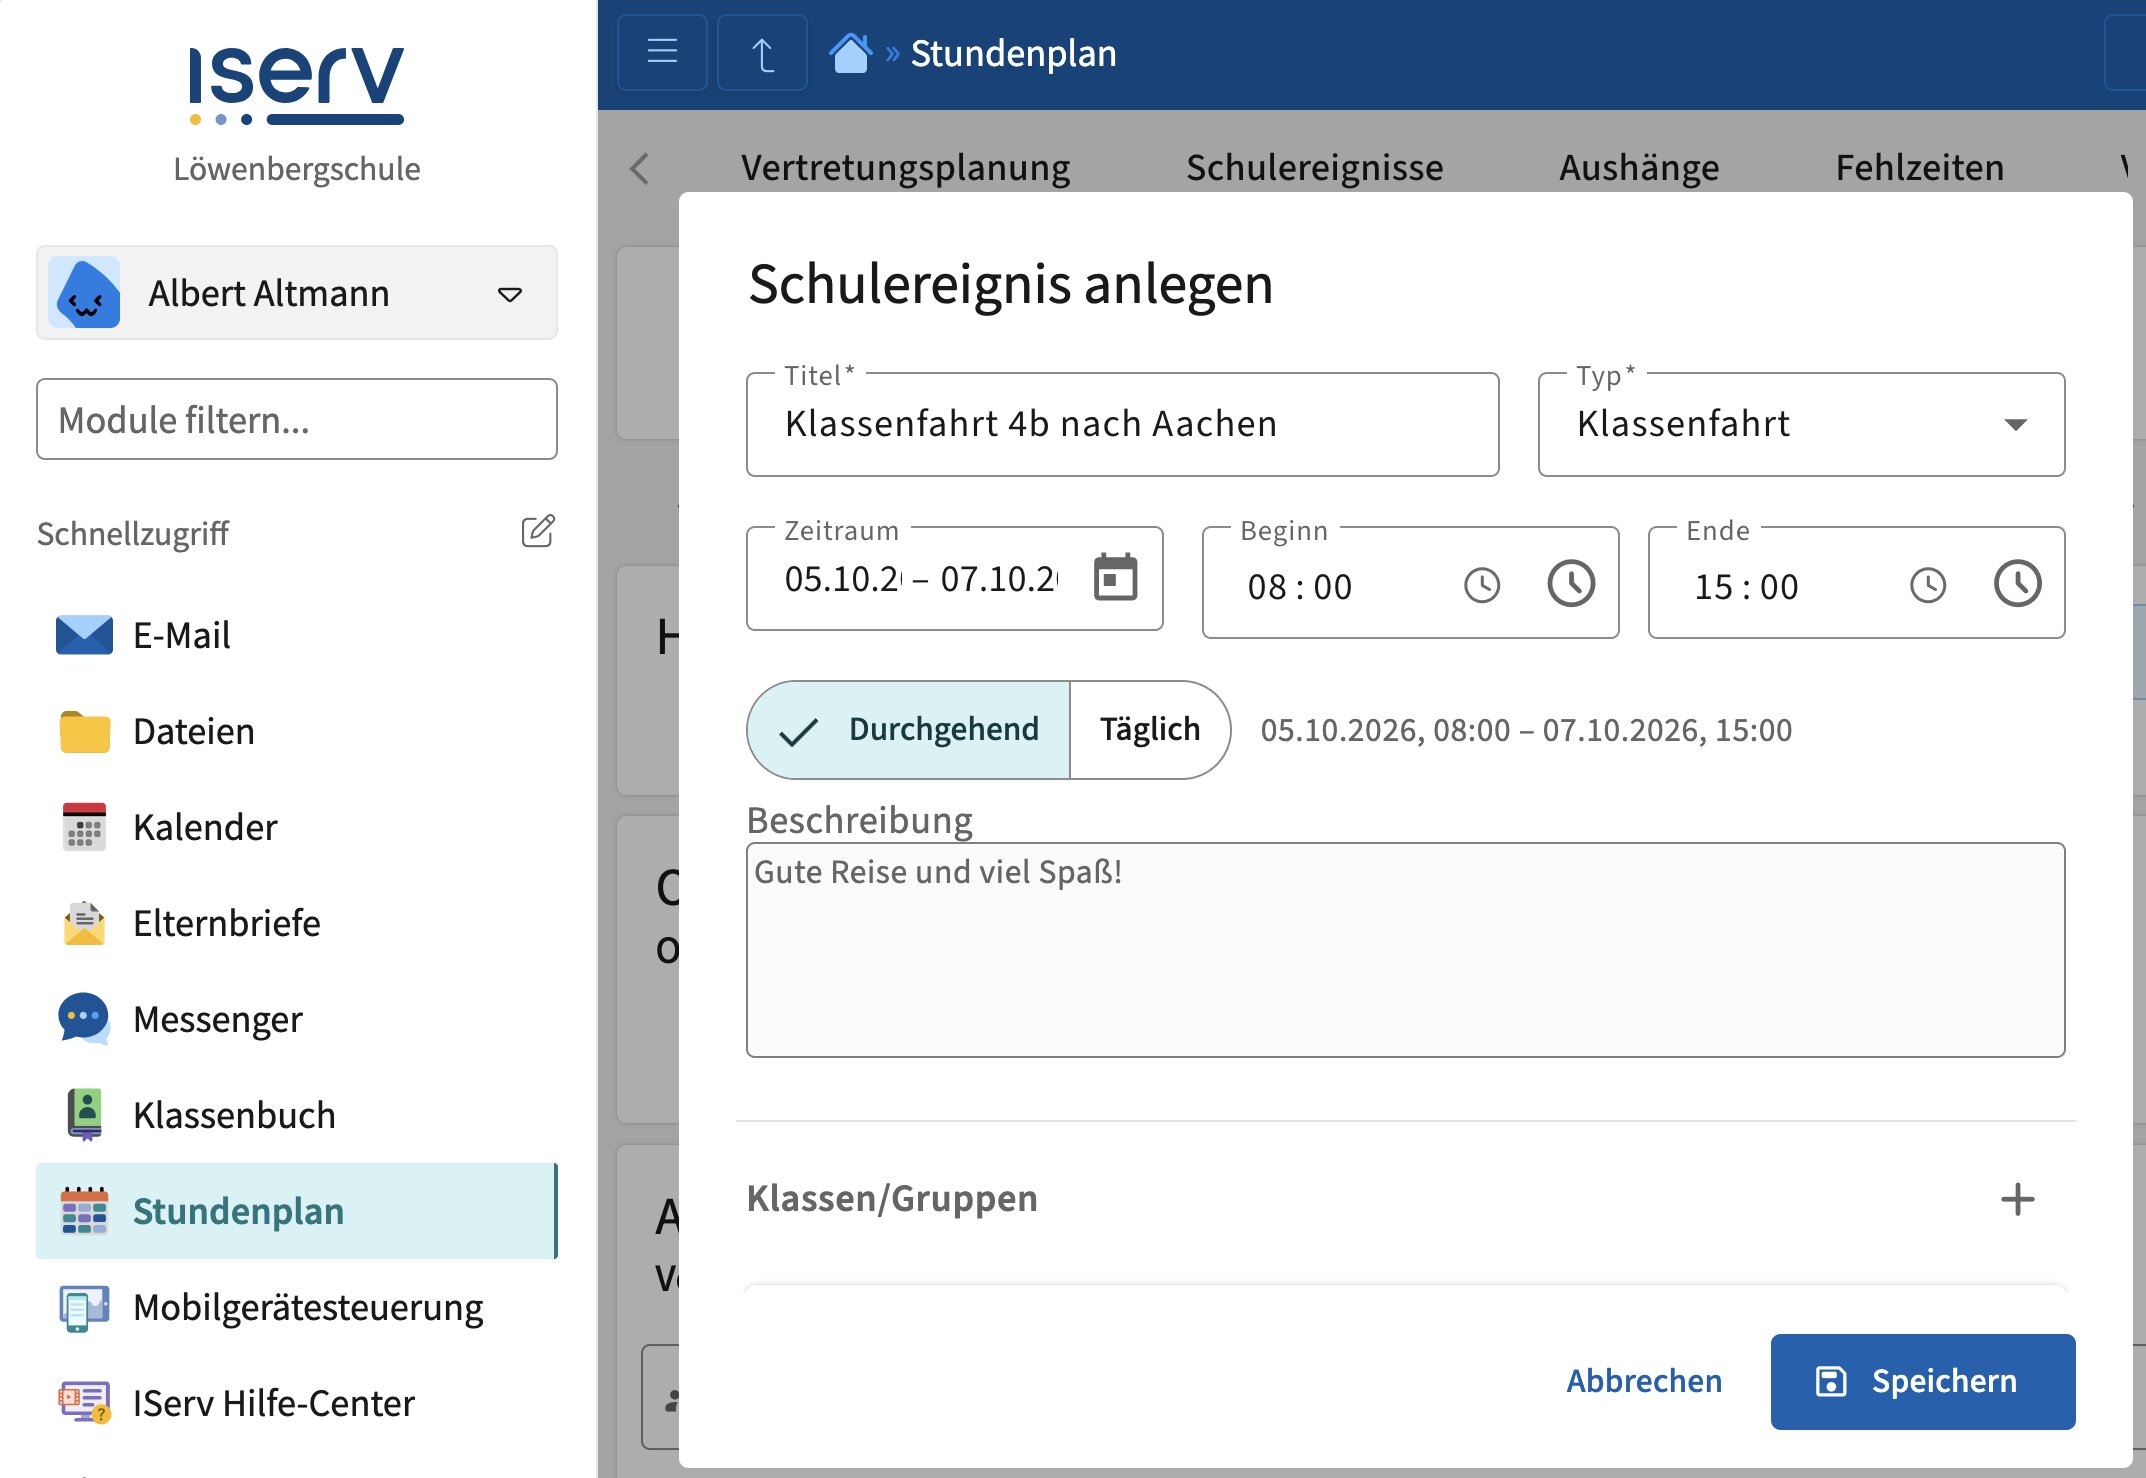This screenshot has width=2146, height=1478.
Task: Open IServ Hilfe-Center in sidebar
Action: pos(296,1403)
